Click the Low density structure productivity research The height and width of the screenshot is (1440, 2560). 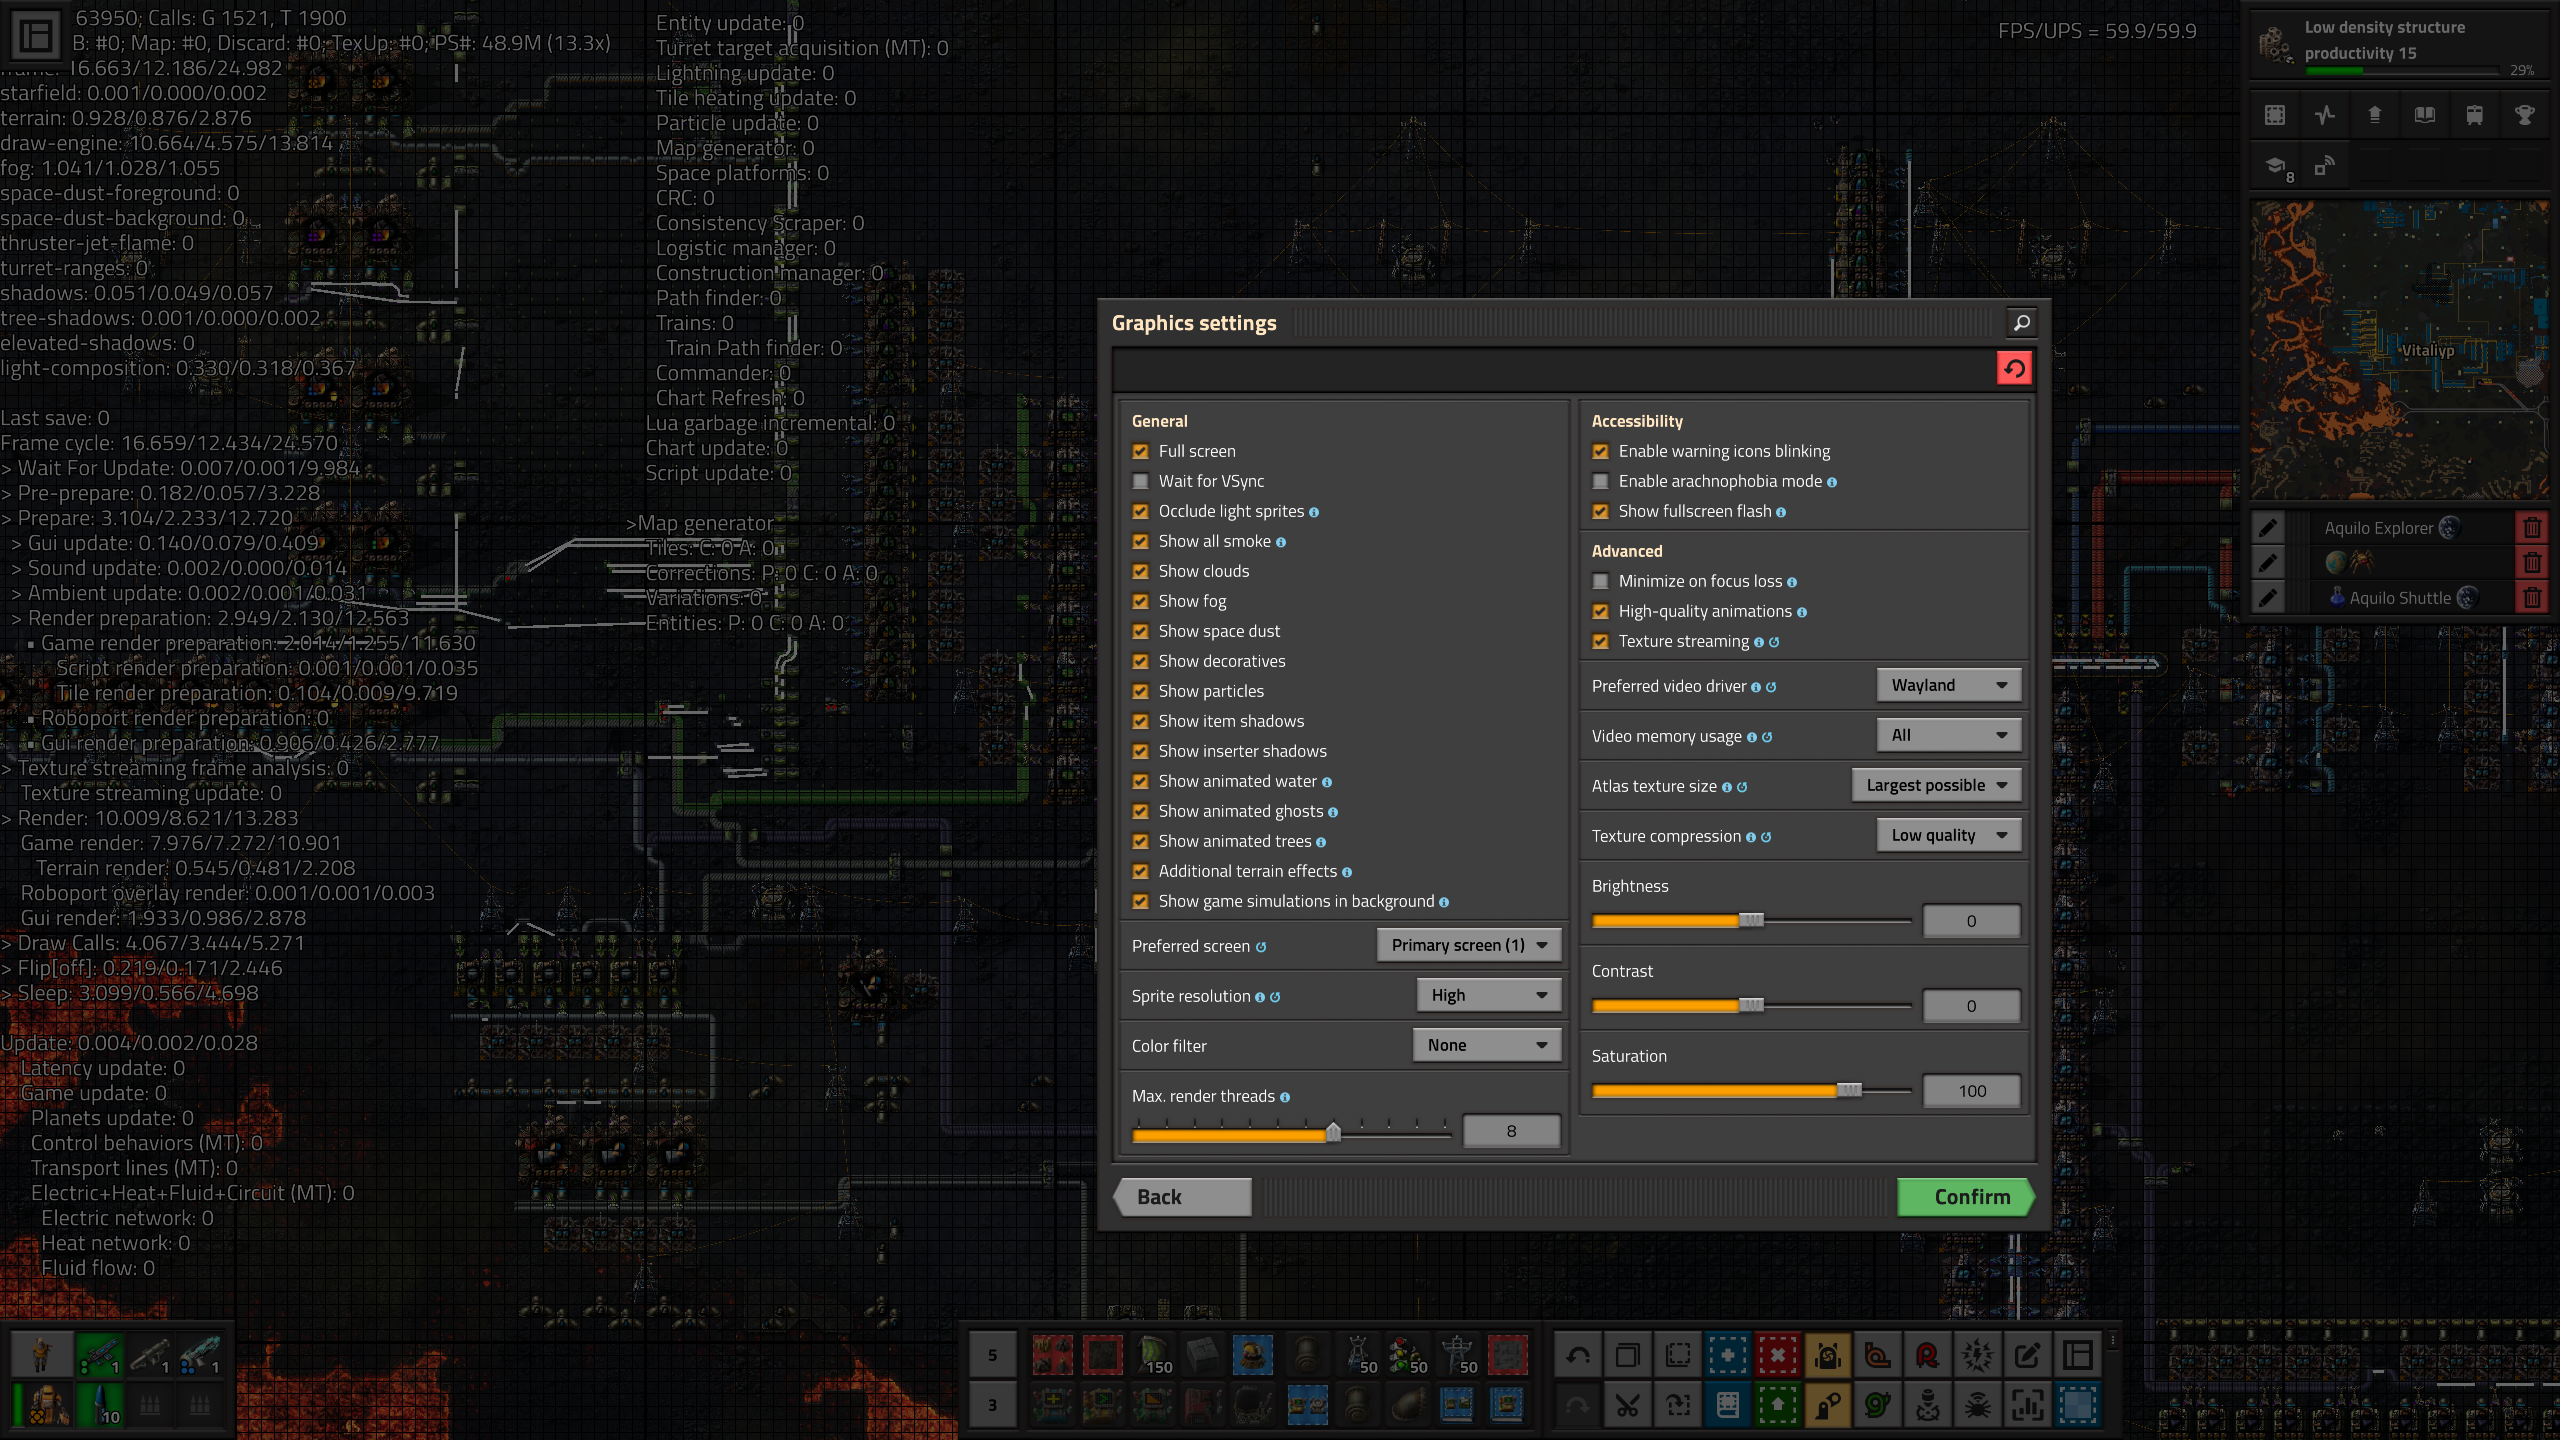(x=2400, y=45)
